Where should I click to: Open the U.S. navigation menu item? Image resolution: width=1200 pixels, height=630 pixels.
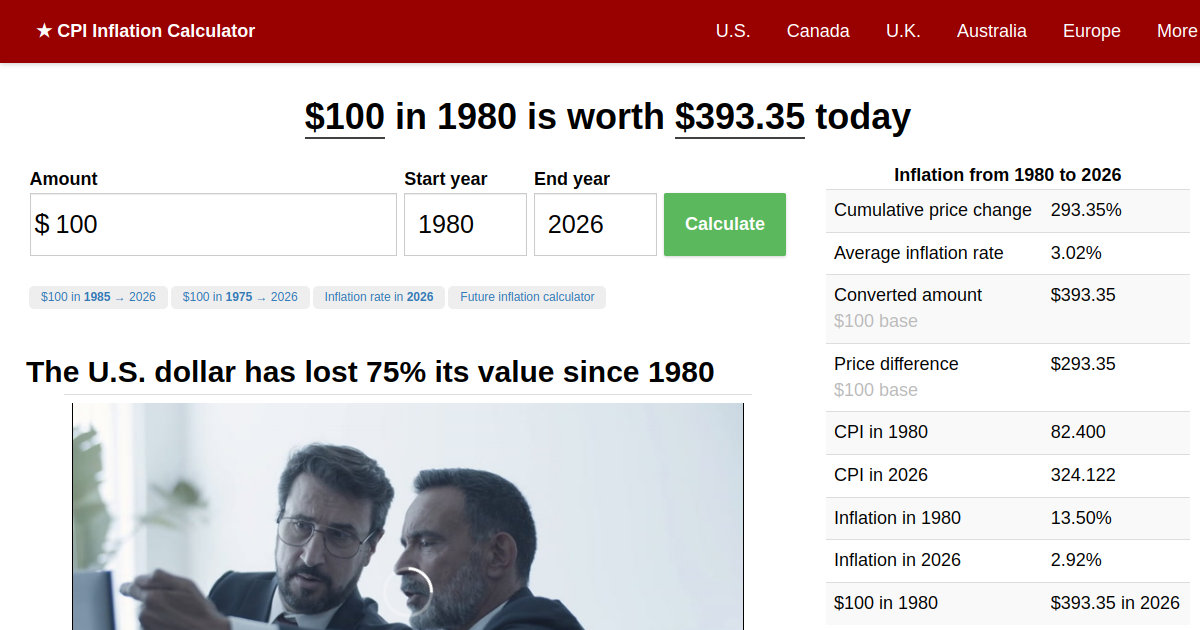point(733,31)
